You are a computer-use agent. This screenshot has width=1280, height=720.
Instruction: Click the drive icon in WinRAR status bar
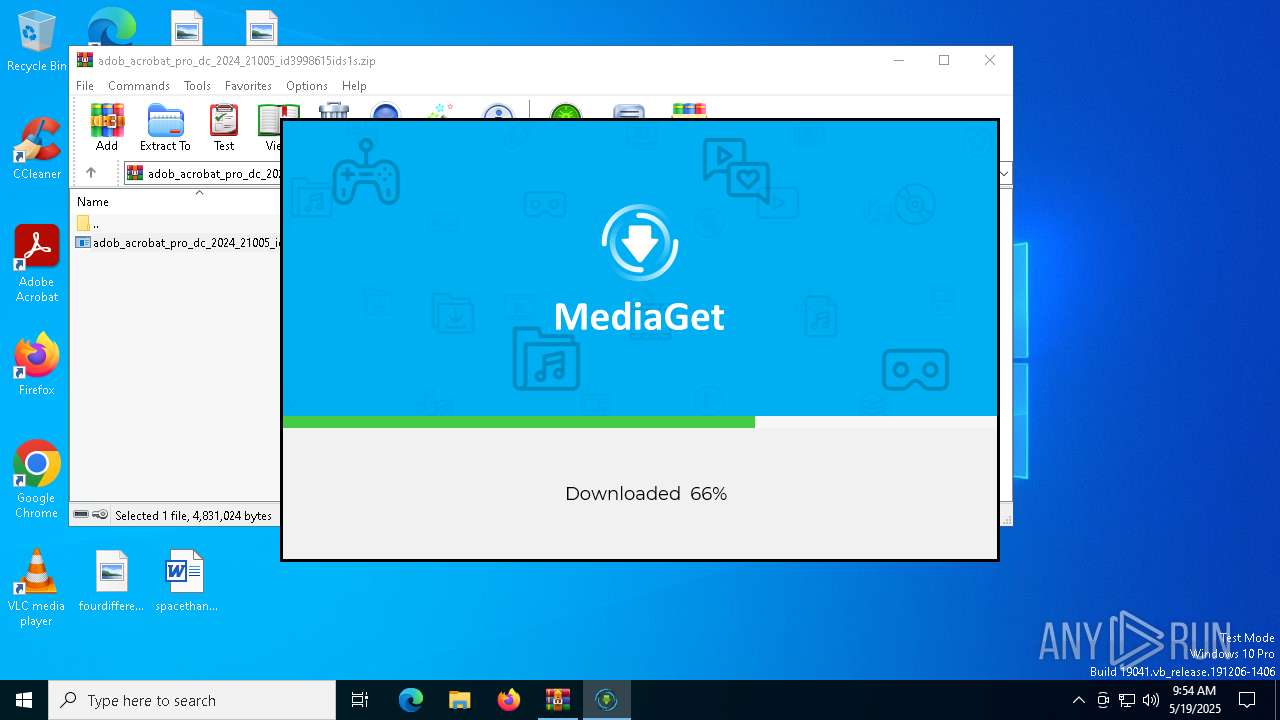[x=81, y=515]
